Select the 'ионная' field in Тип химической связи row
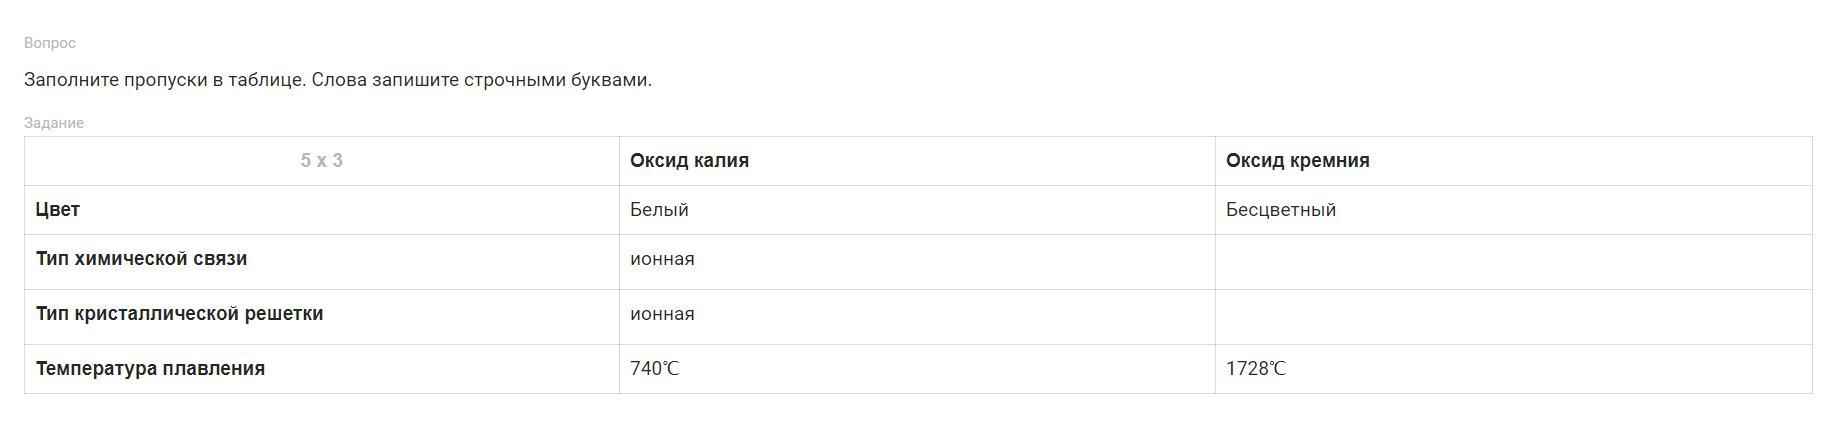1848x446 pixels. pyautogui.click(x=662, y=259)
